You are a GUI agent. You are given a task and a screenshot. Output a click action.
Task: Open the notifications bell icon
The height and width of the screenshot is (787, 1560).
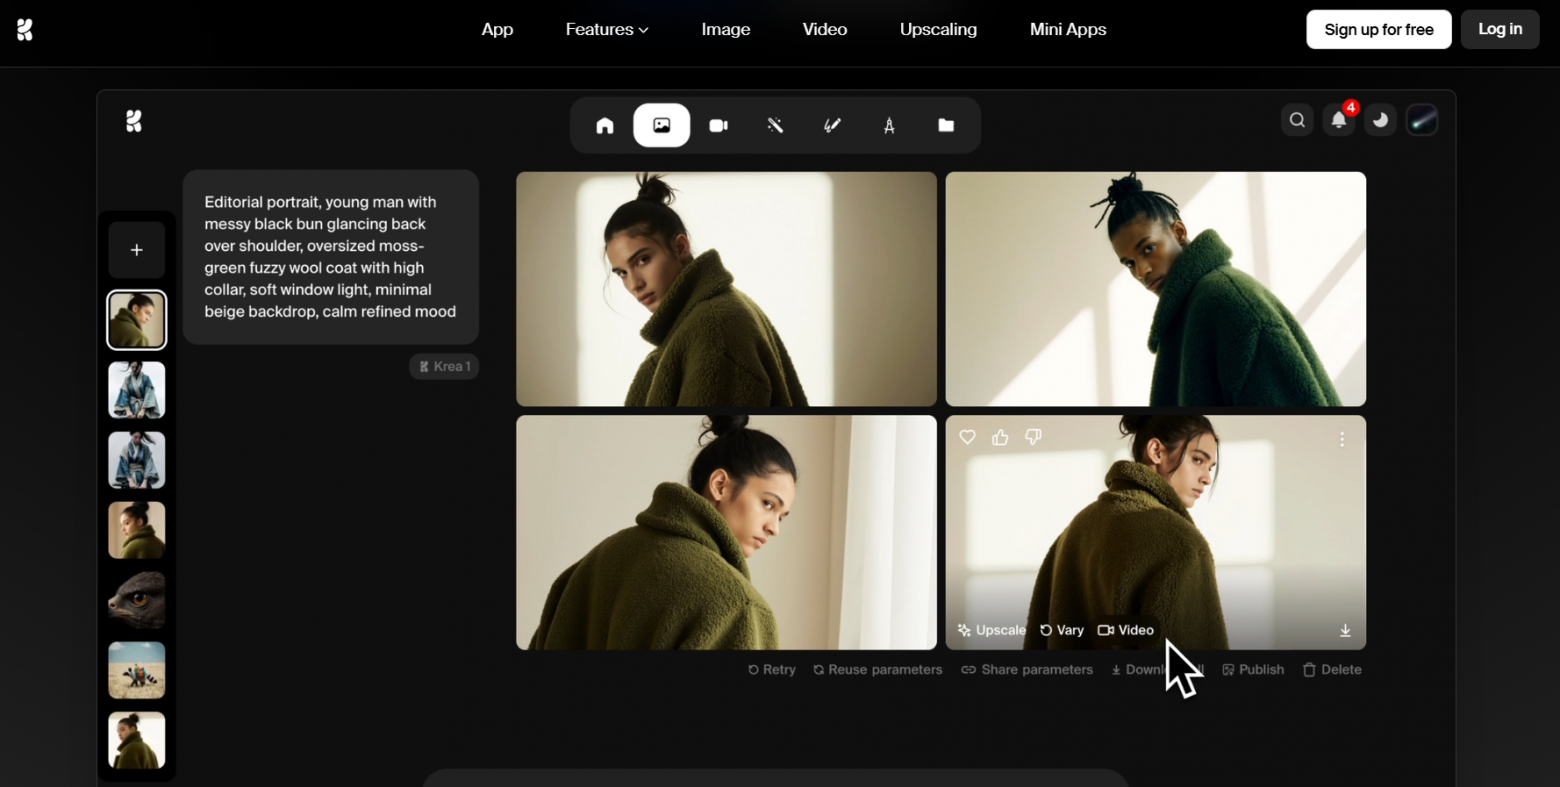[x=1338, y=120]
